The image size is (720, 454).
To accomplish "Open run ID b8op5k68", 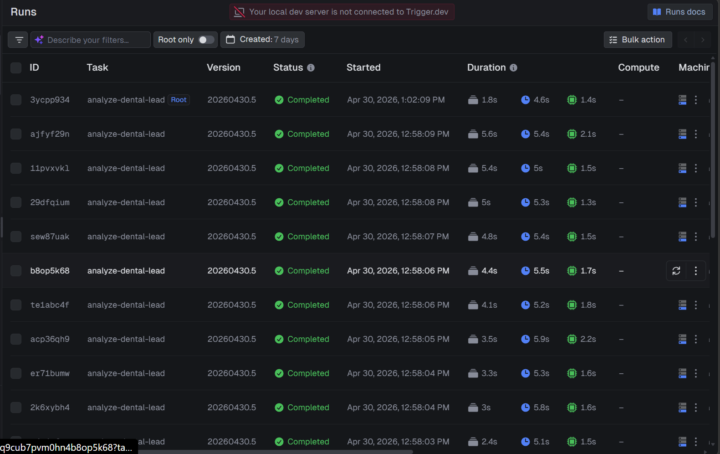I will (50, 271).
